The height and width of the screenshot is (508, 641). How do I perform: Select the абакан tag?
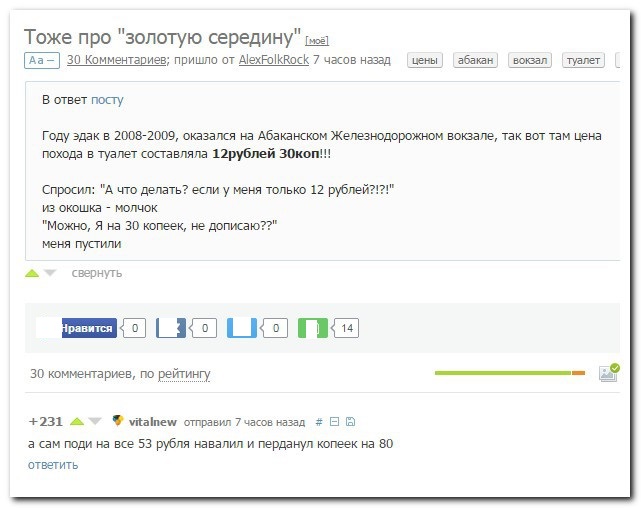pos(475,60)
